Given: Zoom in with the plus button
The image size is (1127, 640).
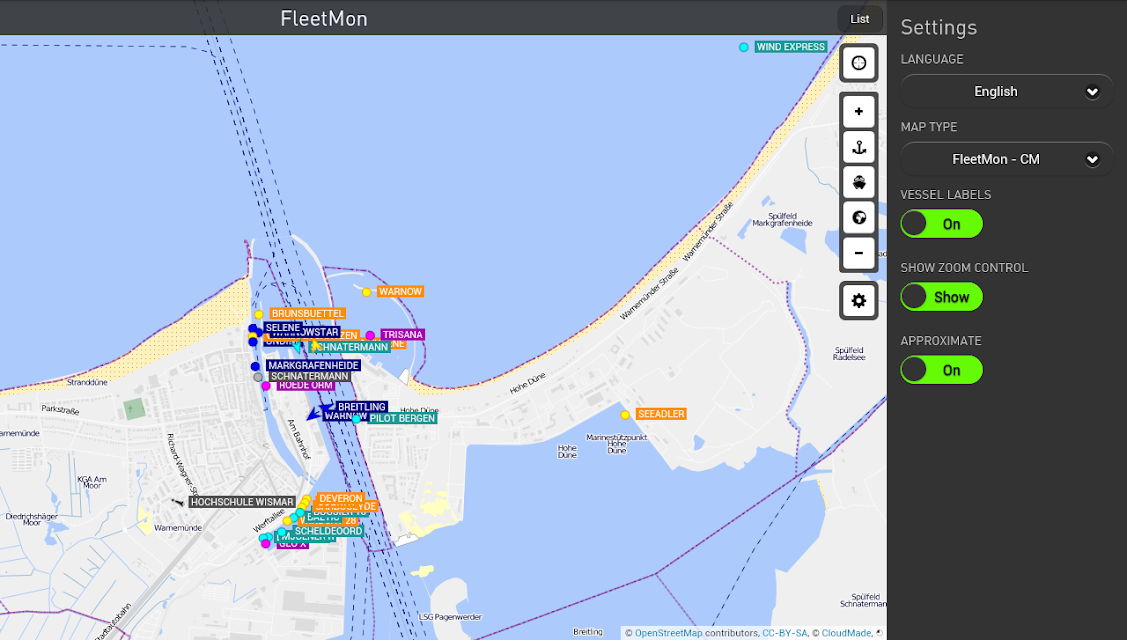Looking at the screenshot, I should click(x=858, y=111).
